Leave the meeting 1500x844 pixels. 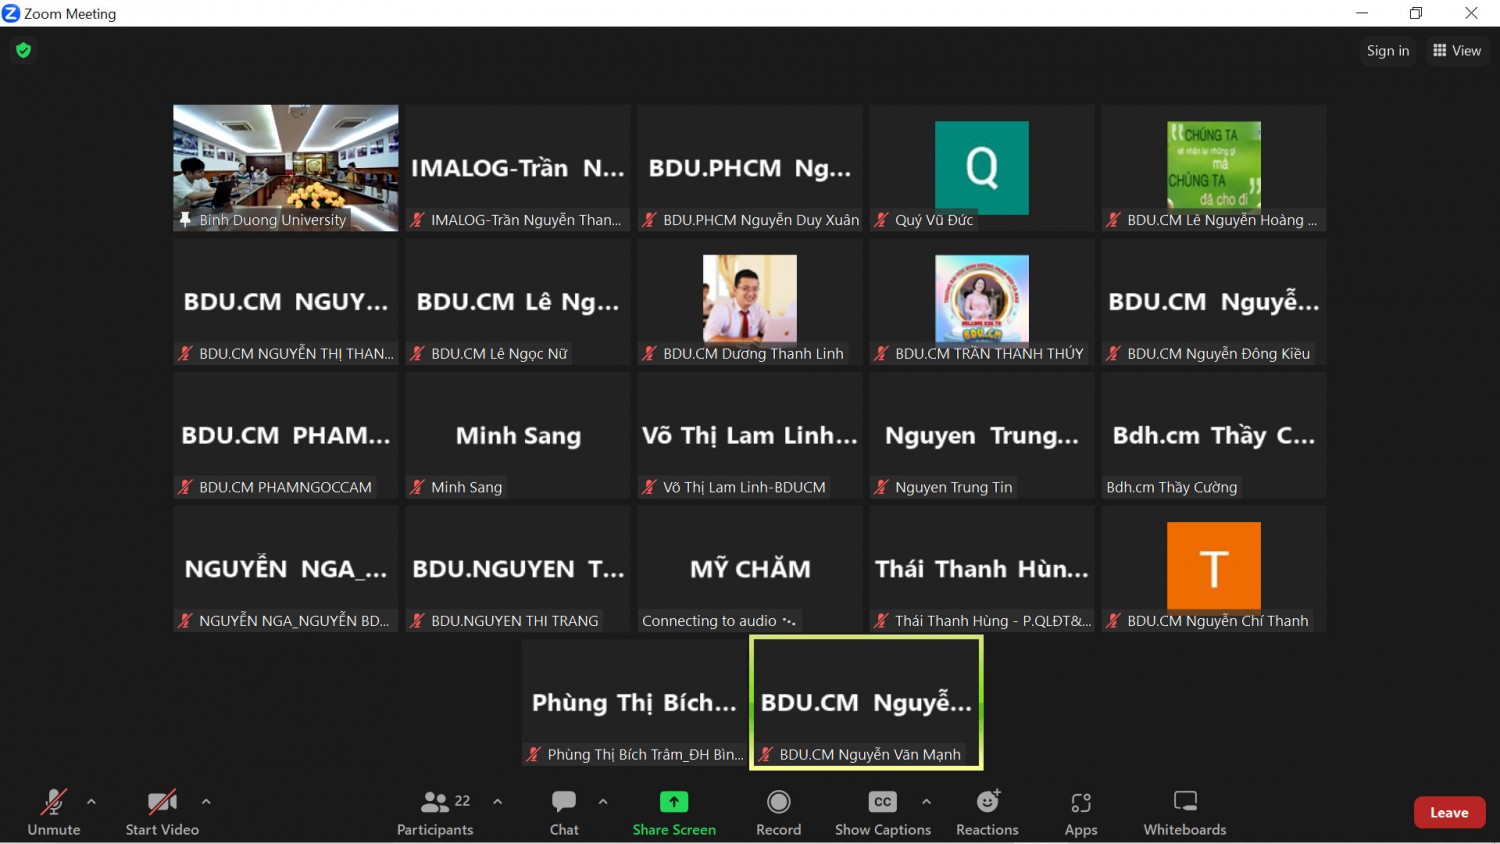(x=1449, y=812)
